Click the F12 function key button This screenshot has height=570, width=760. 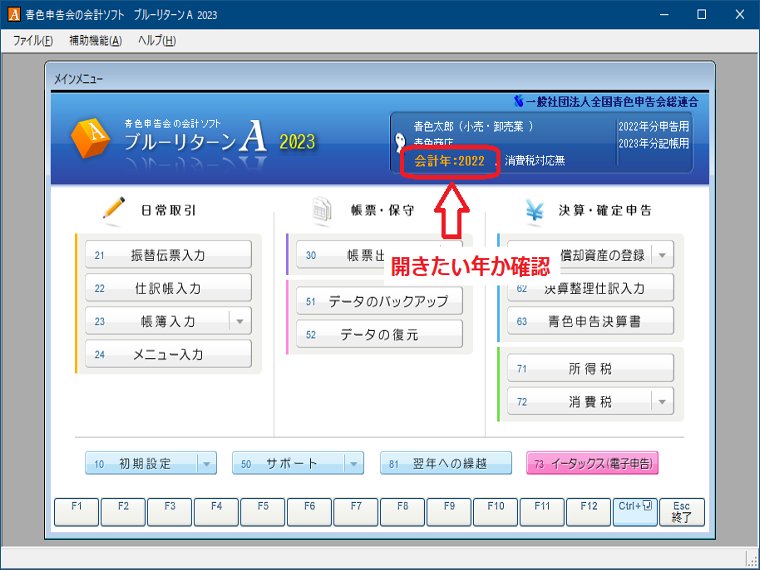pos(588,512)
